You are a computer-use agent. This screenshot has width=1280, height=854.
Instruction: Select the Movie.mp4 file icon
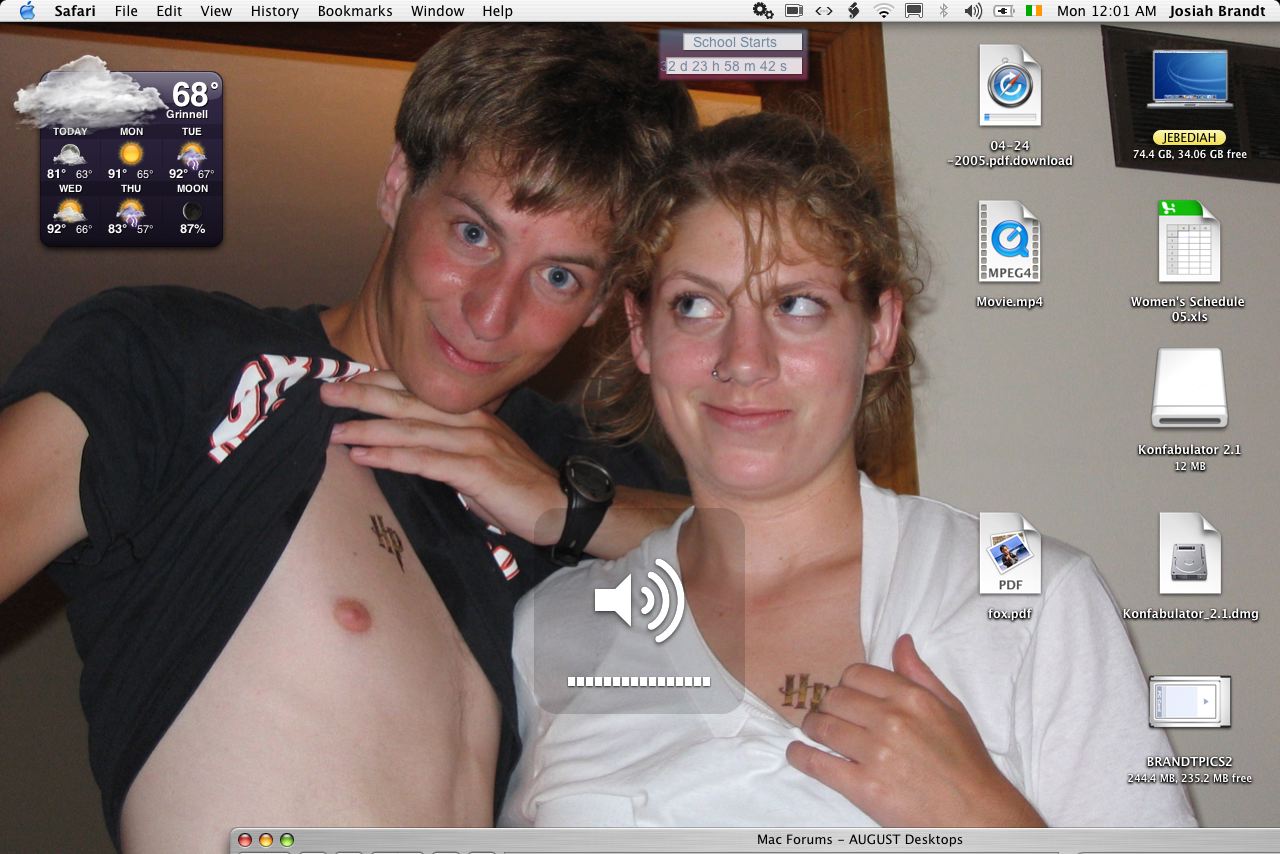(x=1010, y=241)
